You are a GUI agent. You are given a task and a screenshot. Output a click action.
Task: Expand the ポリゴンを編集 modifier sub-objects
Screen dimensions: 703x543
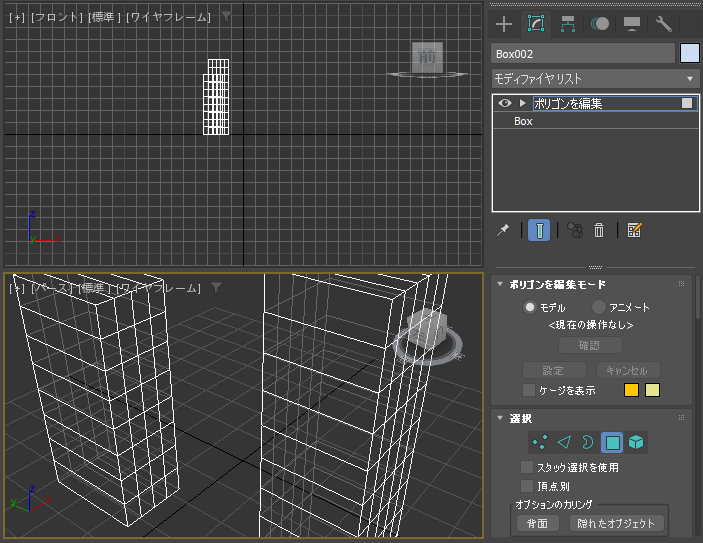522,103
